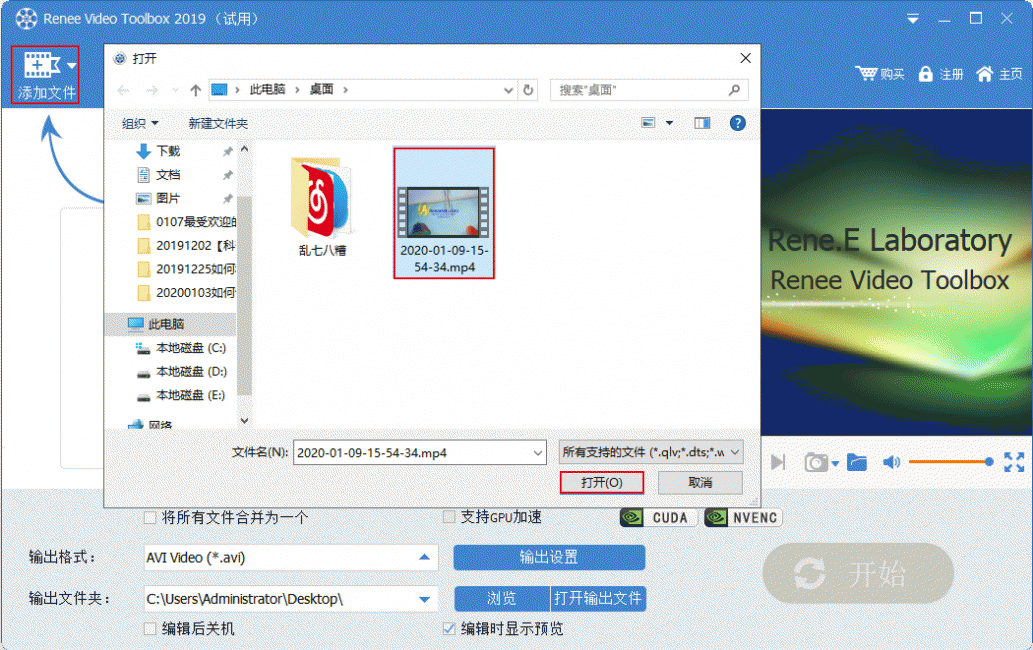The image size is (1033, 650).
Task: Open the 20200103如何 folder in the sidebar
Action: pyautogui.click(x=186, y=292)
